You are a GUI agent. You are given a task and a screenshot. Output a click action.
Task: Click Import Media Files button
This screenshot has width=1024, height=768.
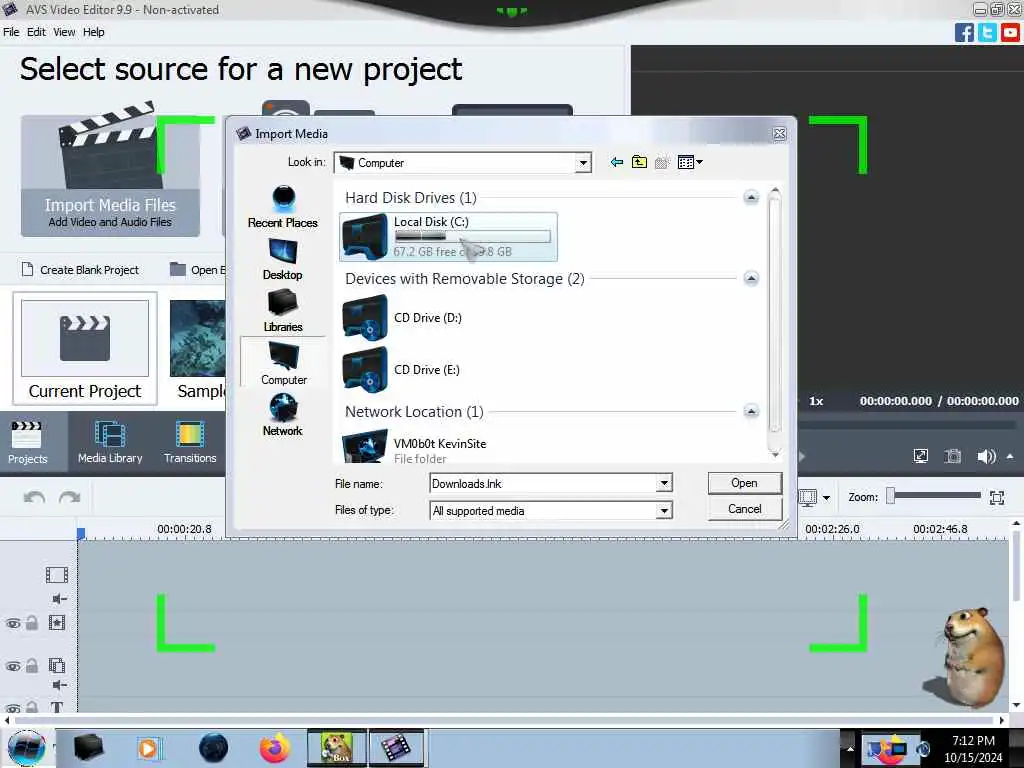tap(110, 176)
